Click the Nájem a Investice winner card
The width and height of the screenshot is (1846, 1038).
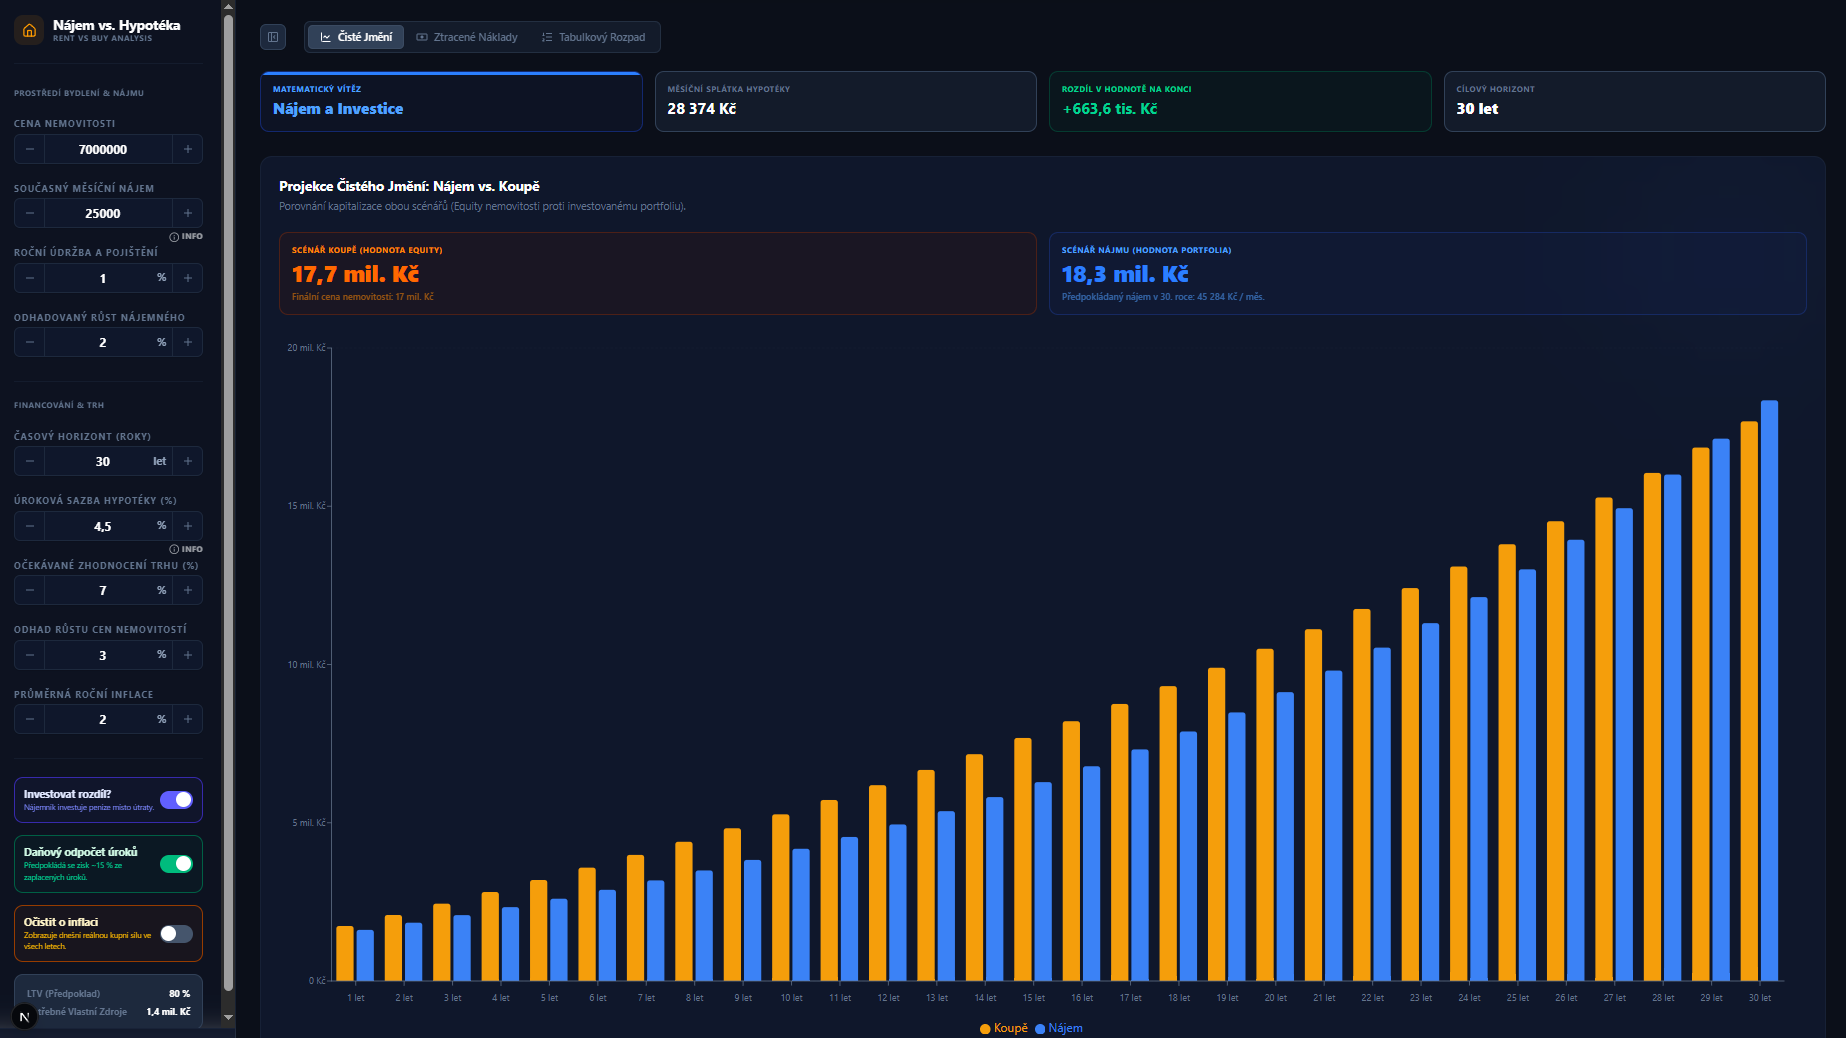pyautogui.click(x=450, y=101)
